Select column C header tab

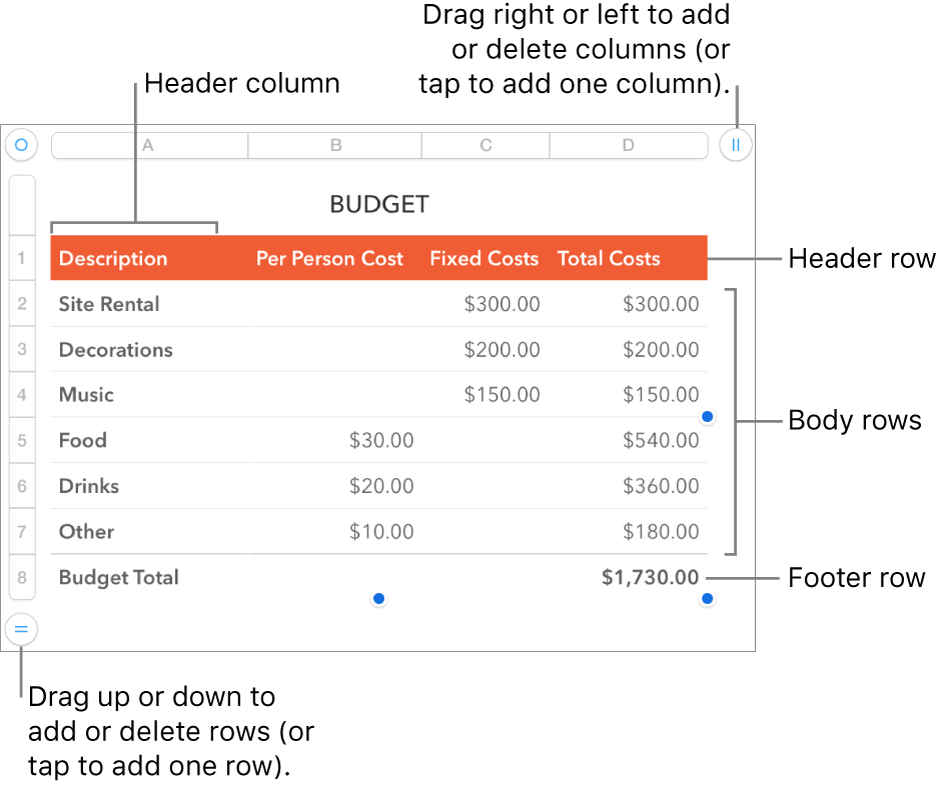point(486,146)
